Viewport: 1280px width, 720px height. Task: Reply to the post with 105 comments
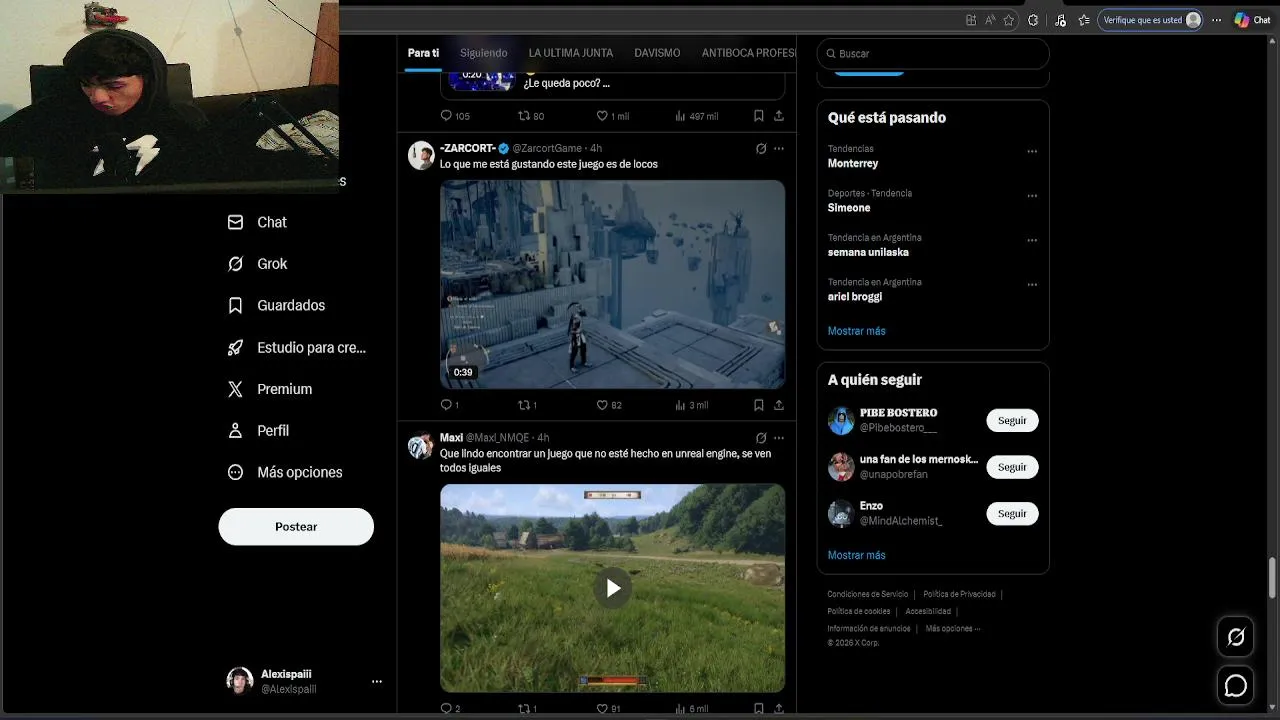pos(455,116)
